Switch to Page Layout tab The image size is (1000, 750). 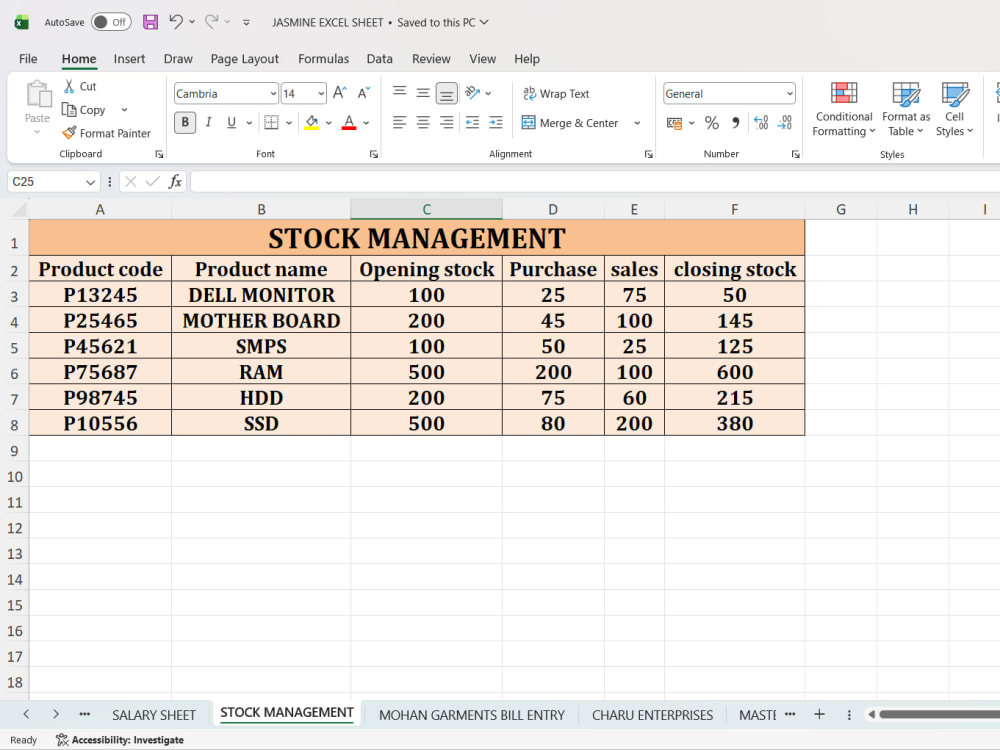(245, 59)
